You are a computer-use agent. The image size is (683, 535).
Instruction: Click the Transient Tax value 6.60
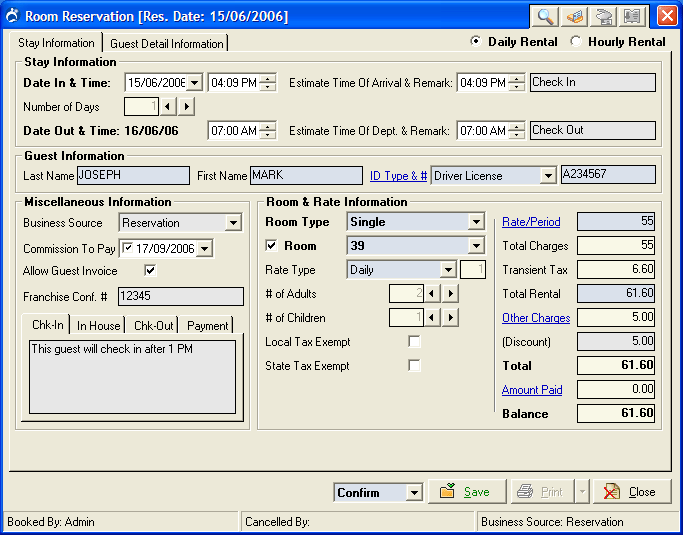coord(616,270)
